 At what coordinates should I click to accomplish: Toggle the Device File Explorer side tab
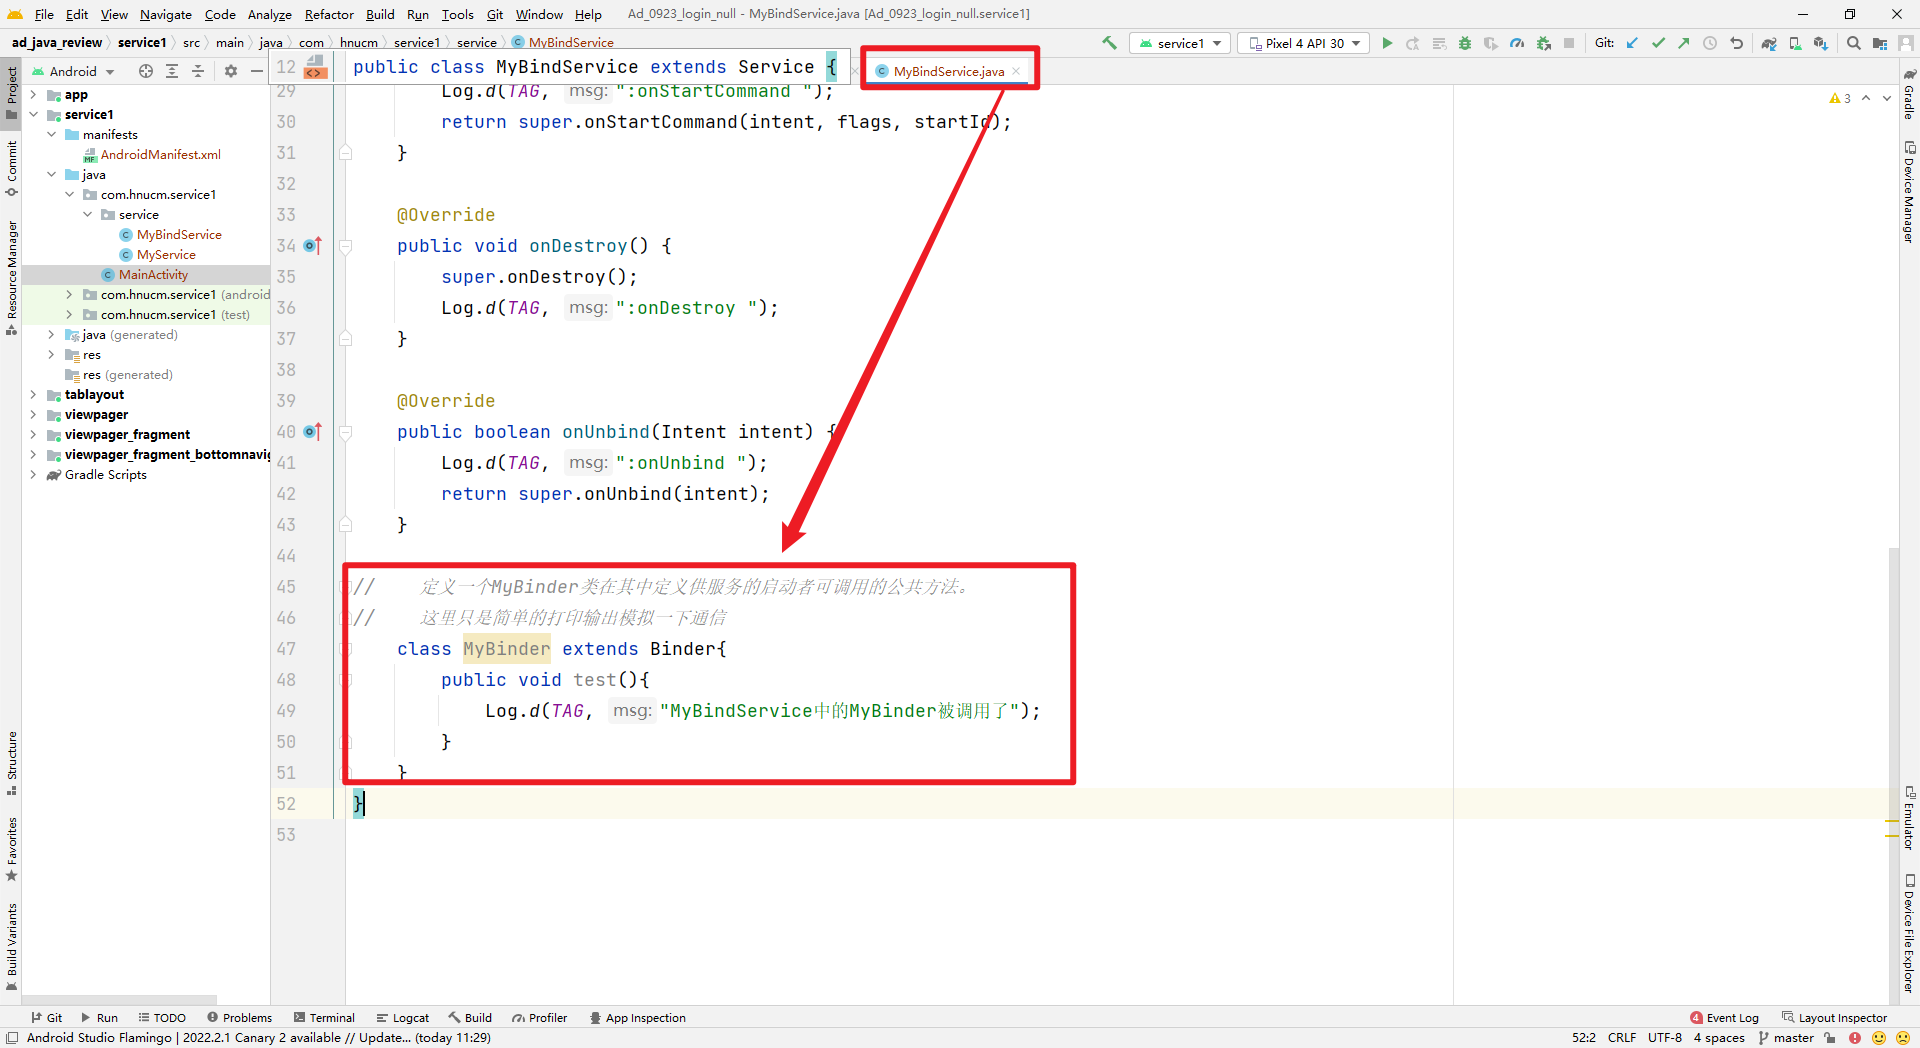click(x=1909, y=933)
